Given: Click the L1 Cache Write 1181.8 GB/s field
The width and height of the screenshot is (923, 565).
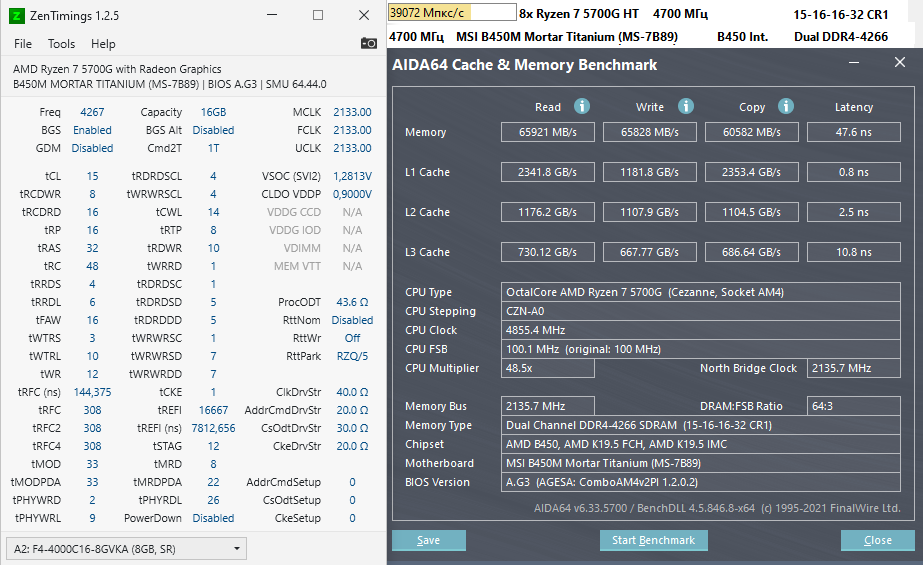Looking at the screenshot, I should pyautogui.click(x=650, y=172).
